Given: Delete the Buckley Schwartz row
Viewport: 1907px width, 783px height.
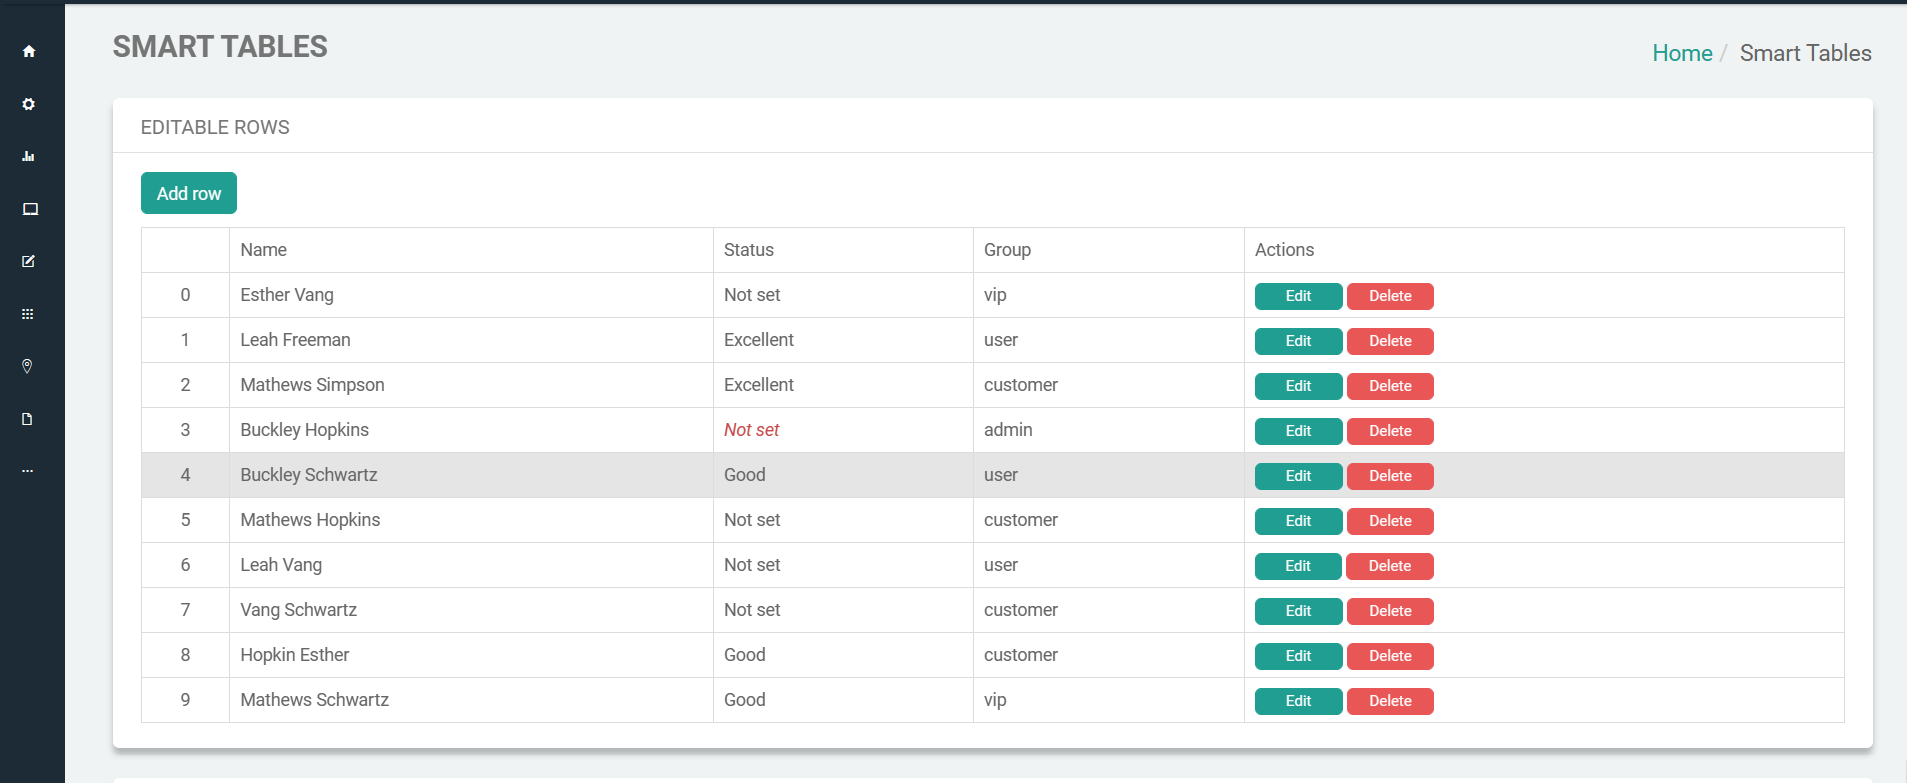Looking at the screenshot, I should point(1390,476).
